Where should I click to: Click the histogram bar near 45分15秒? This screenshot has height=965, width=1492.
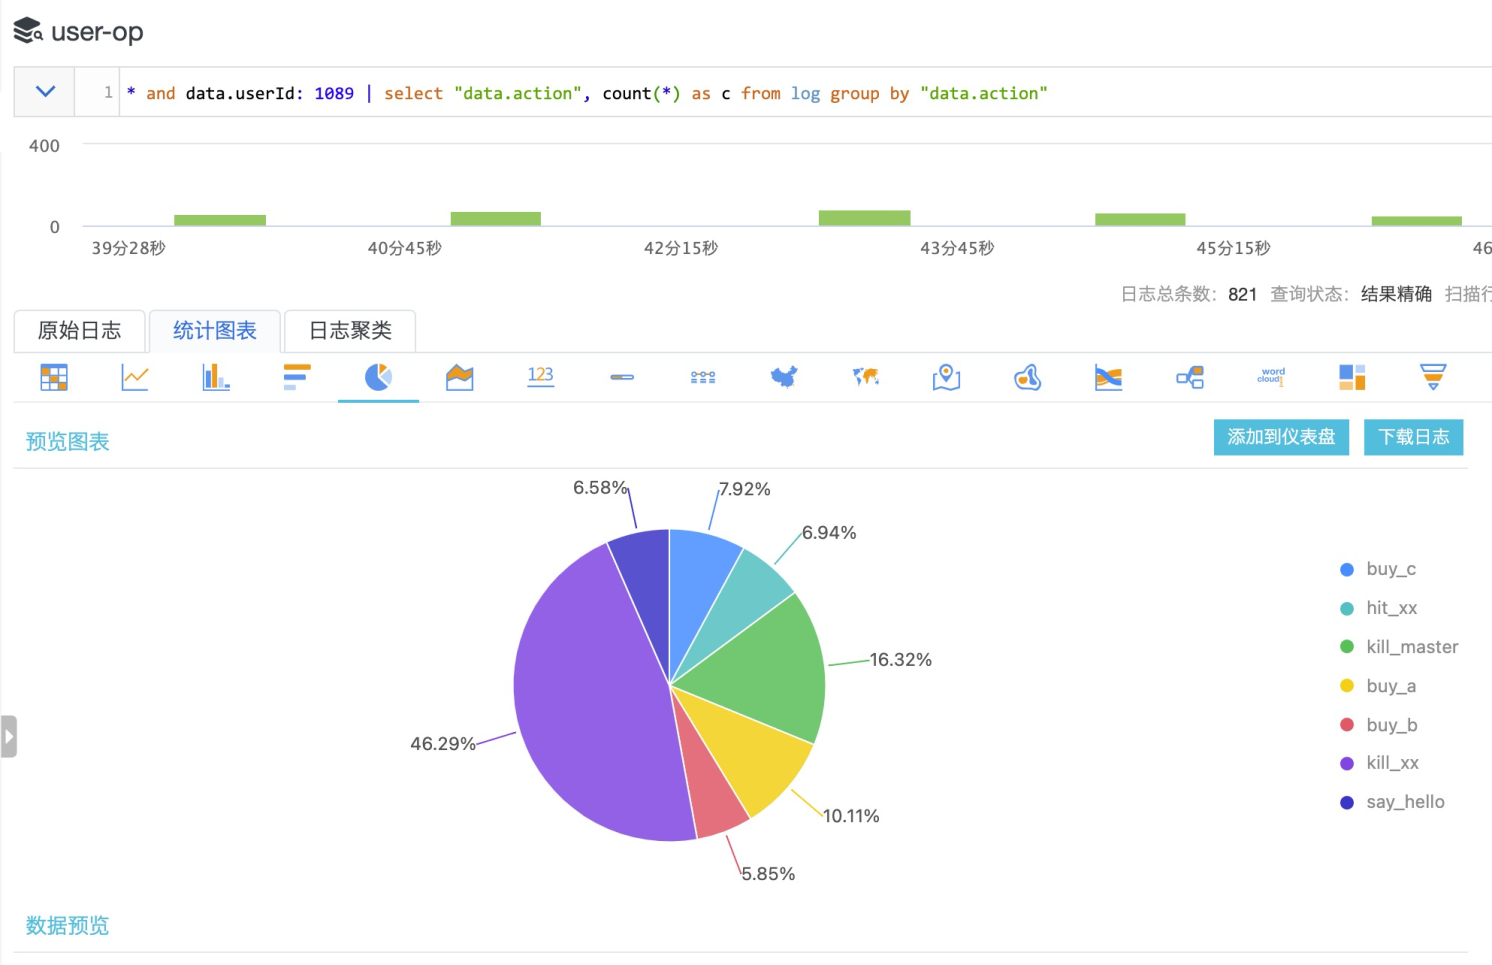tap(1140, 219)
